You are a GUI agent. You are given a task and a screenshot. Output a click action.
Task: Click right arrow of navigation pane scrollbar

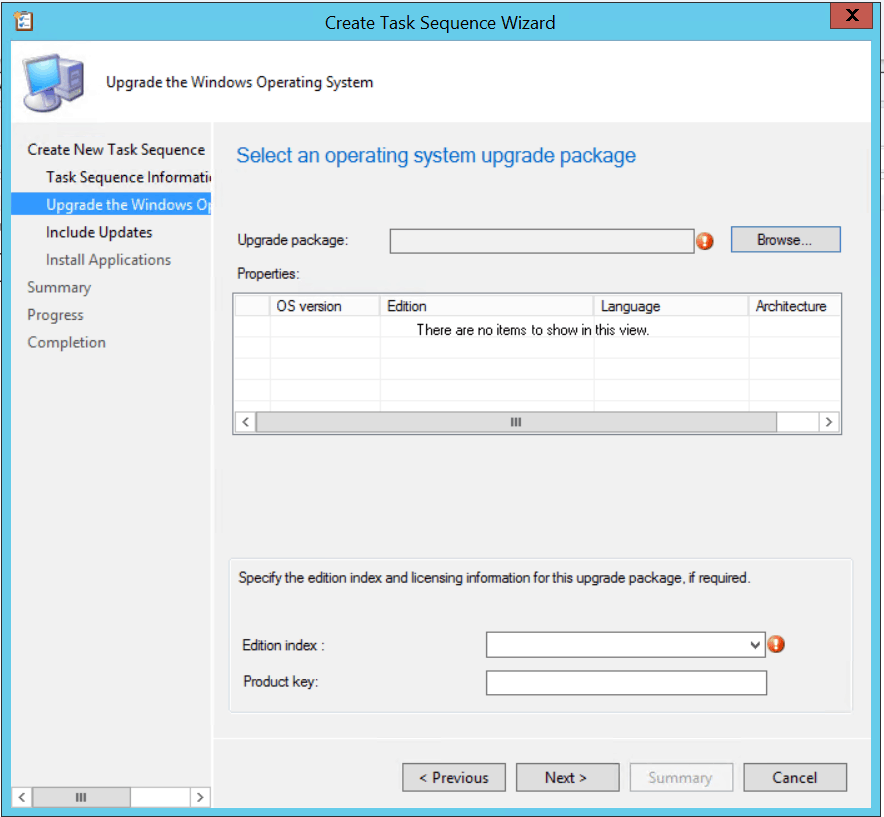[200, 797]
